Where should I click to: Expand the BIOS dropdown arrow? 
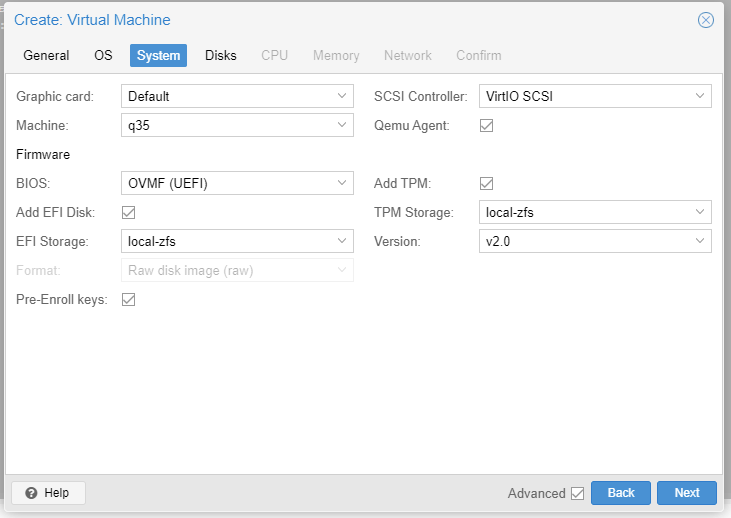click(342, 183)
